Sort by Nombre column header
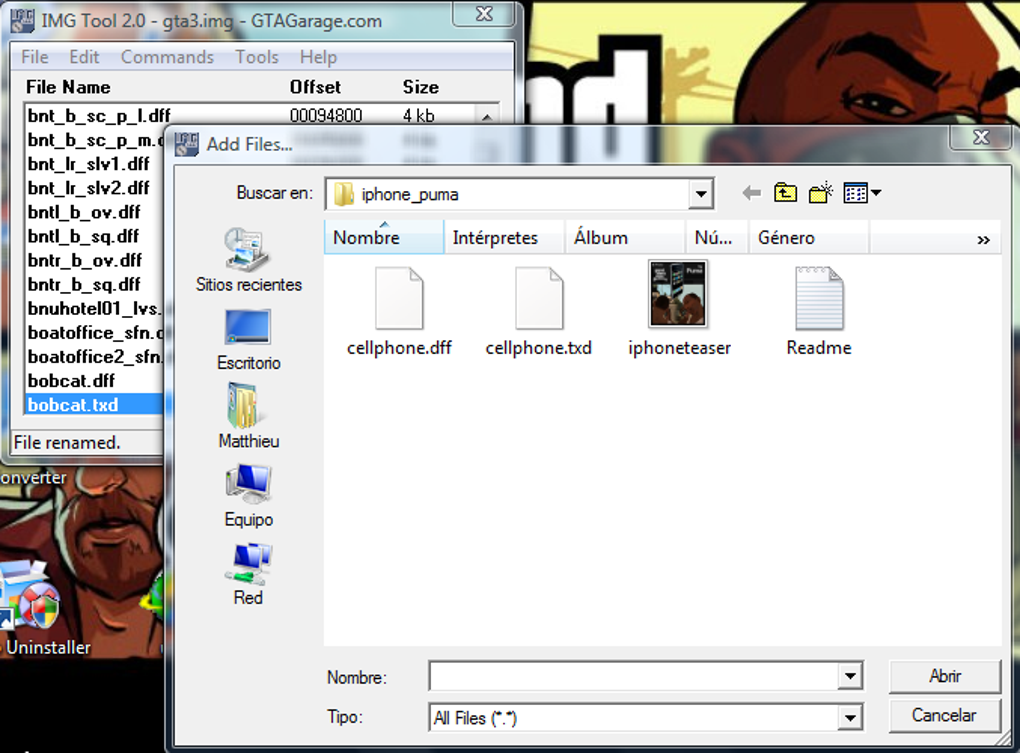 pyautogui.click(x=384, y=237)
